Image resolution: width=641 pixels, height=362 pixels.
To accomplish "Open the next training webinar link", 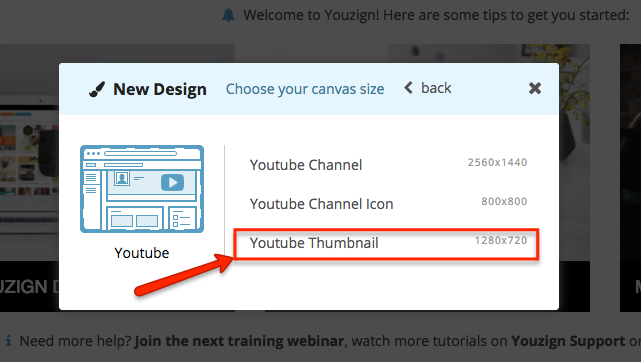I will pos(239,341).
